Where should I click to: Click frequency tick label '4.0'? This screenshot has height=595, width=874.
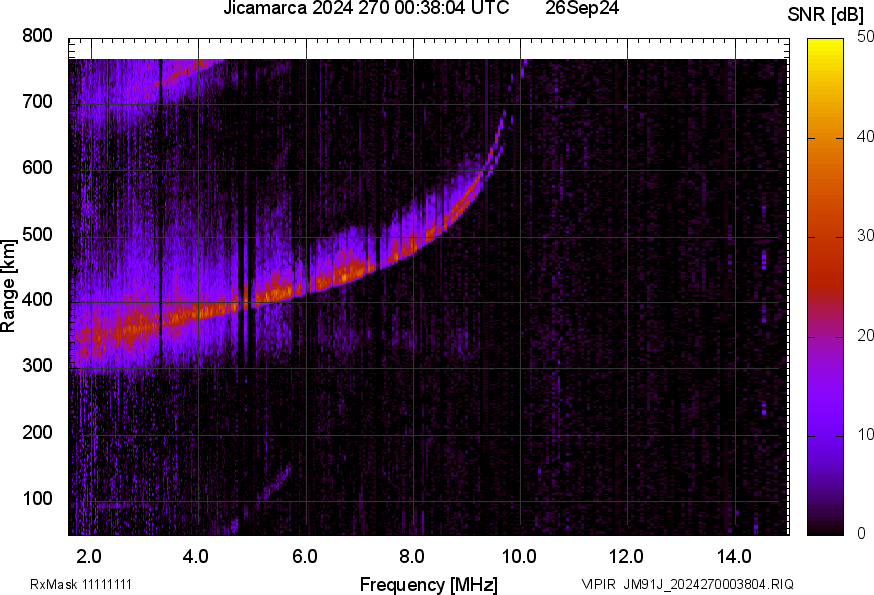[x=196, y=557]
